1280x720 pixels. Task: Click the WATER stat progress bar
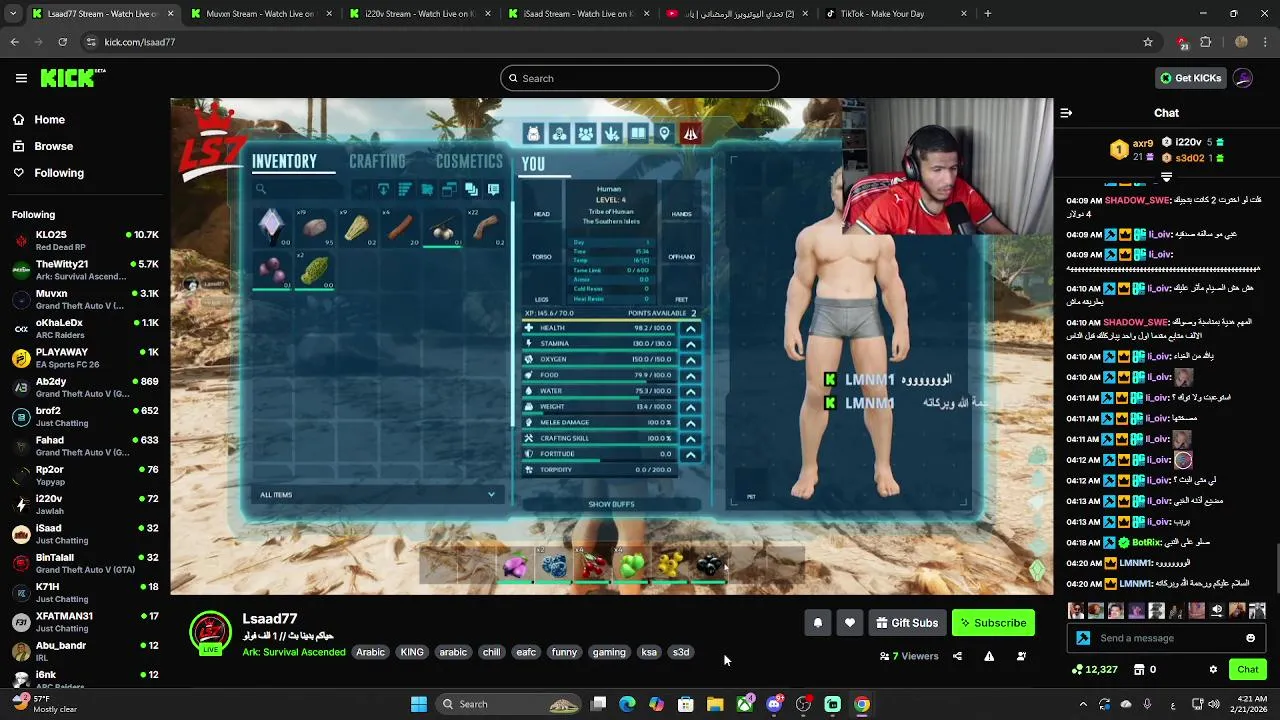click(600, 391)
